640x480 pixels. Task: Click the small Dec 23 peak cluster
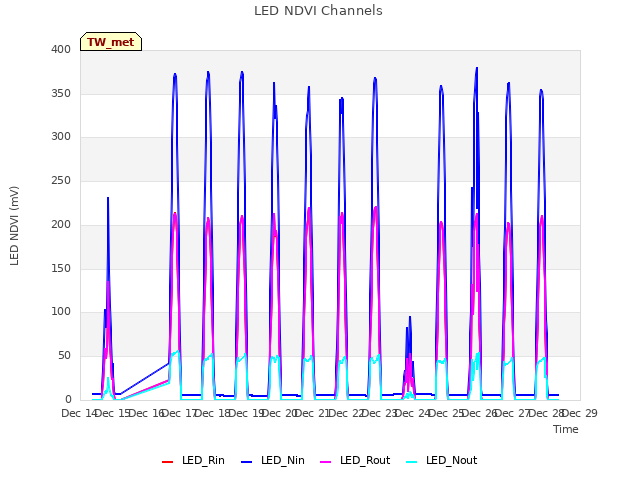[409, 358]
